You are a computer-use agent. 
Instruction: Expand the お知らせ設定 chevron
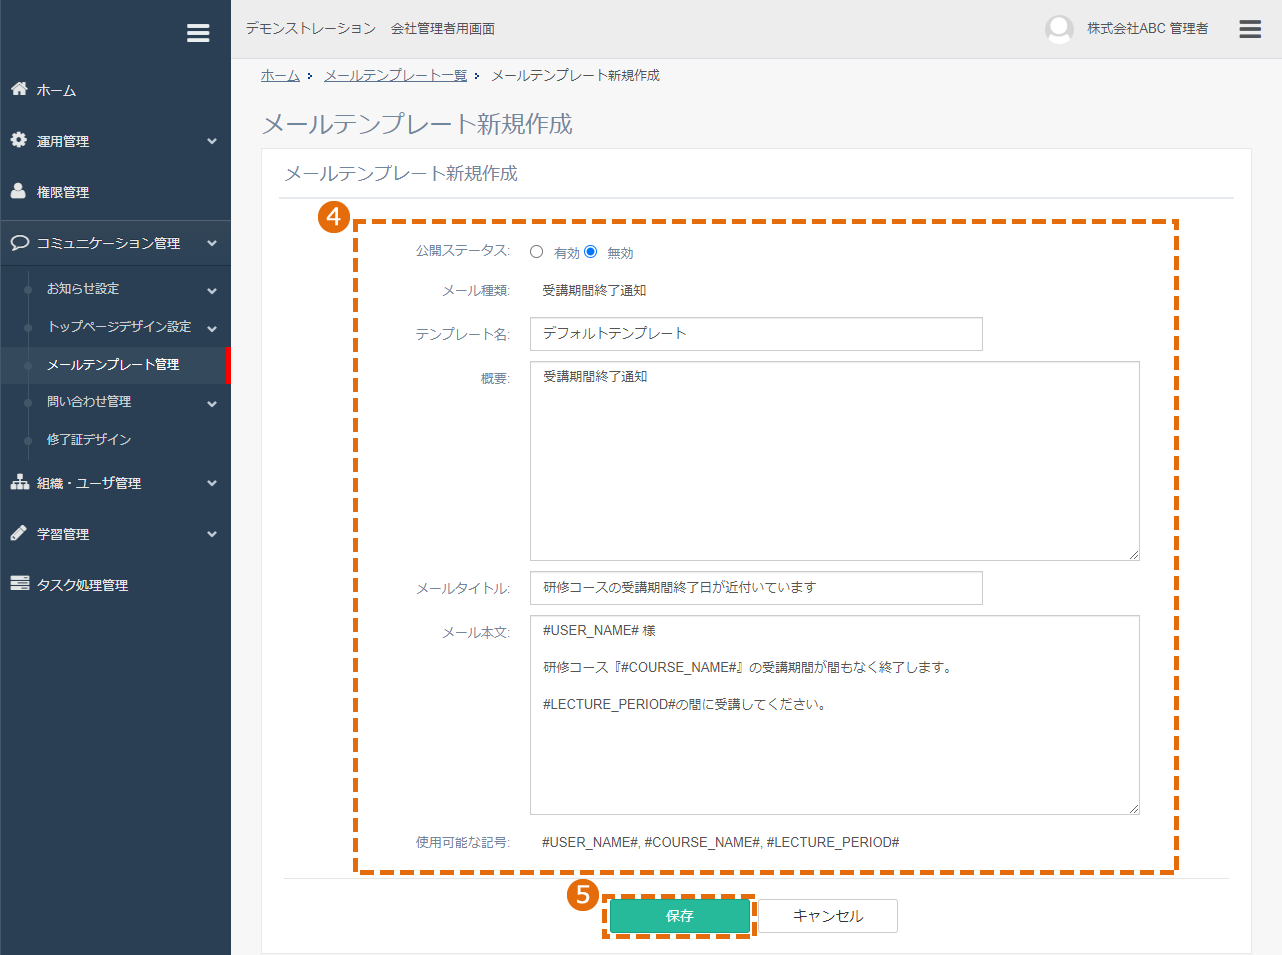pos(212,291)
